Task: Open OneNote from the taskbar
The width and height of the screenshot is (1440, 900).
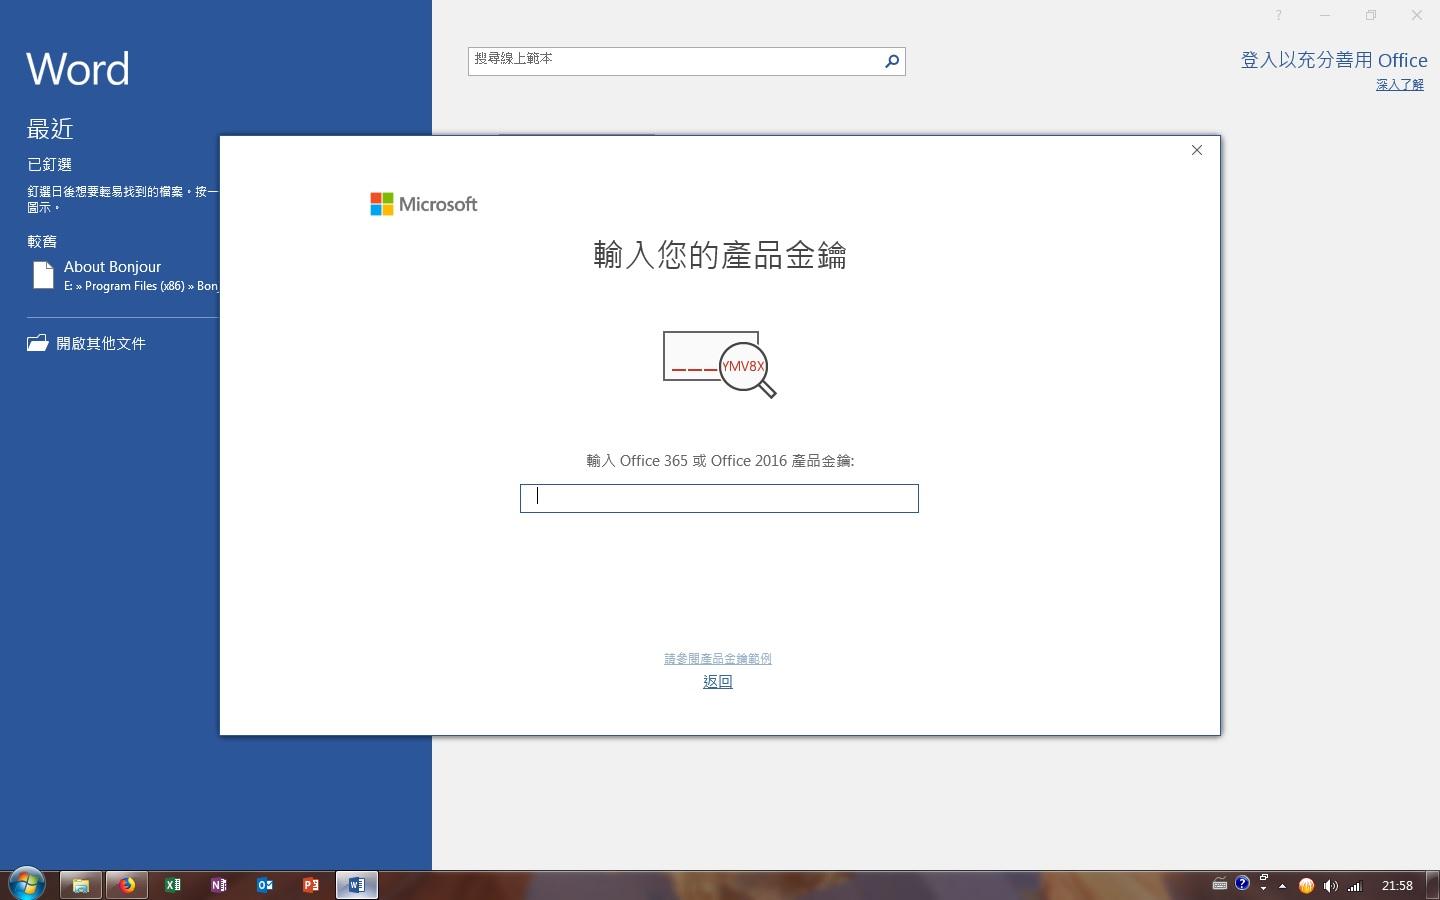Action: 219,885
